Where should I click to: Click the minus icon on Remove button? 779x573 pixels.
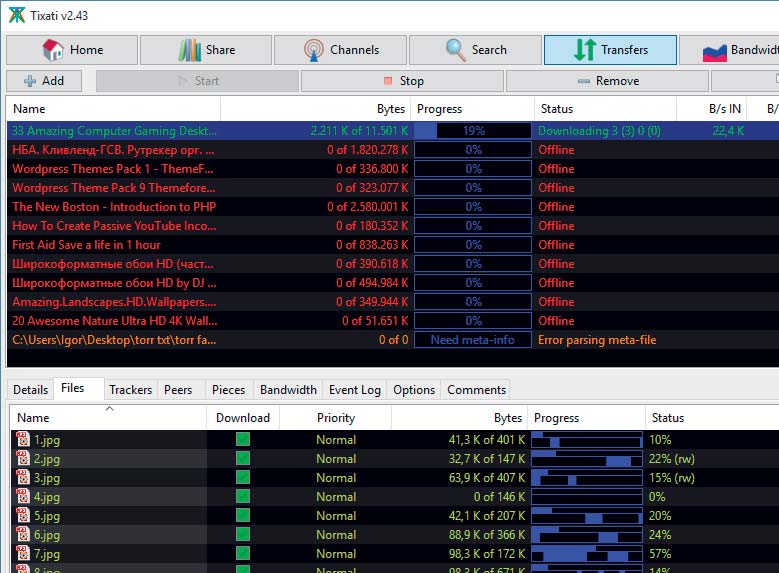pyautogui.click(x=584, y=81)
